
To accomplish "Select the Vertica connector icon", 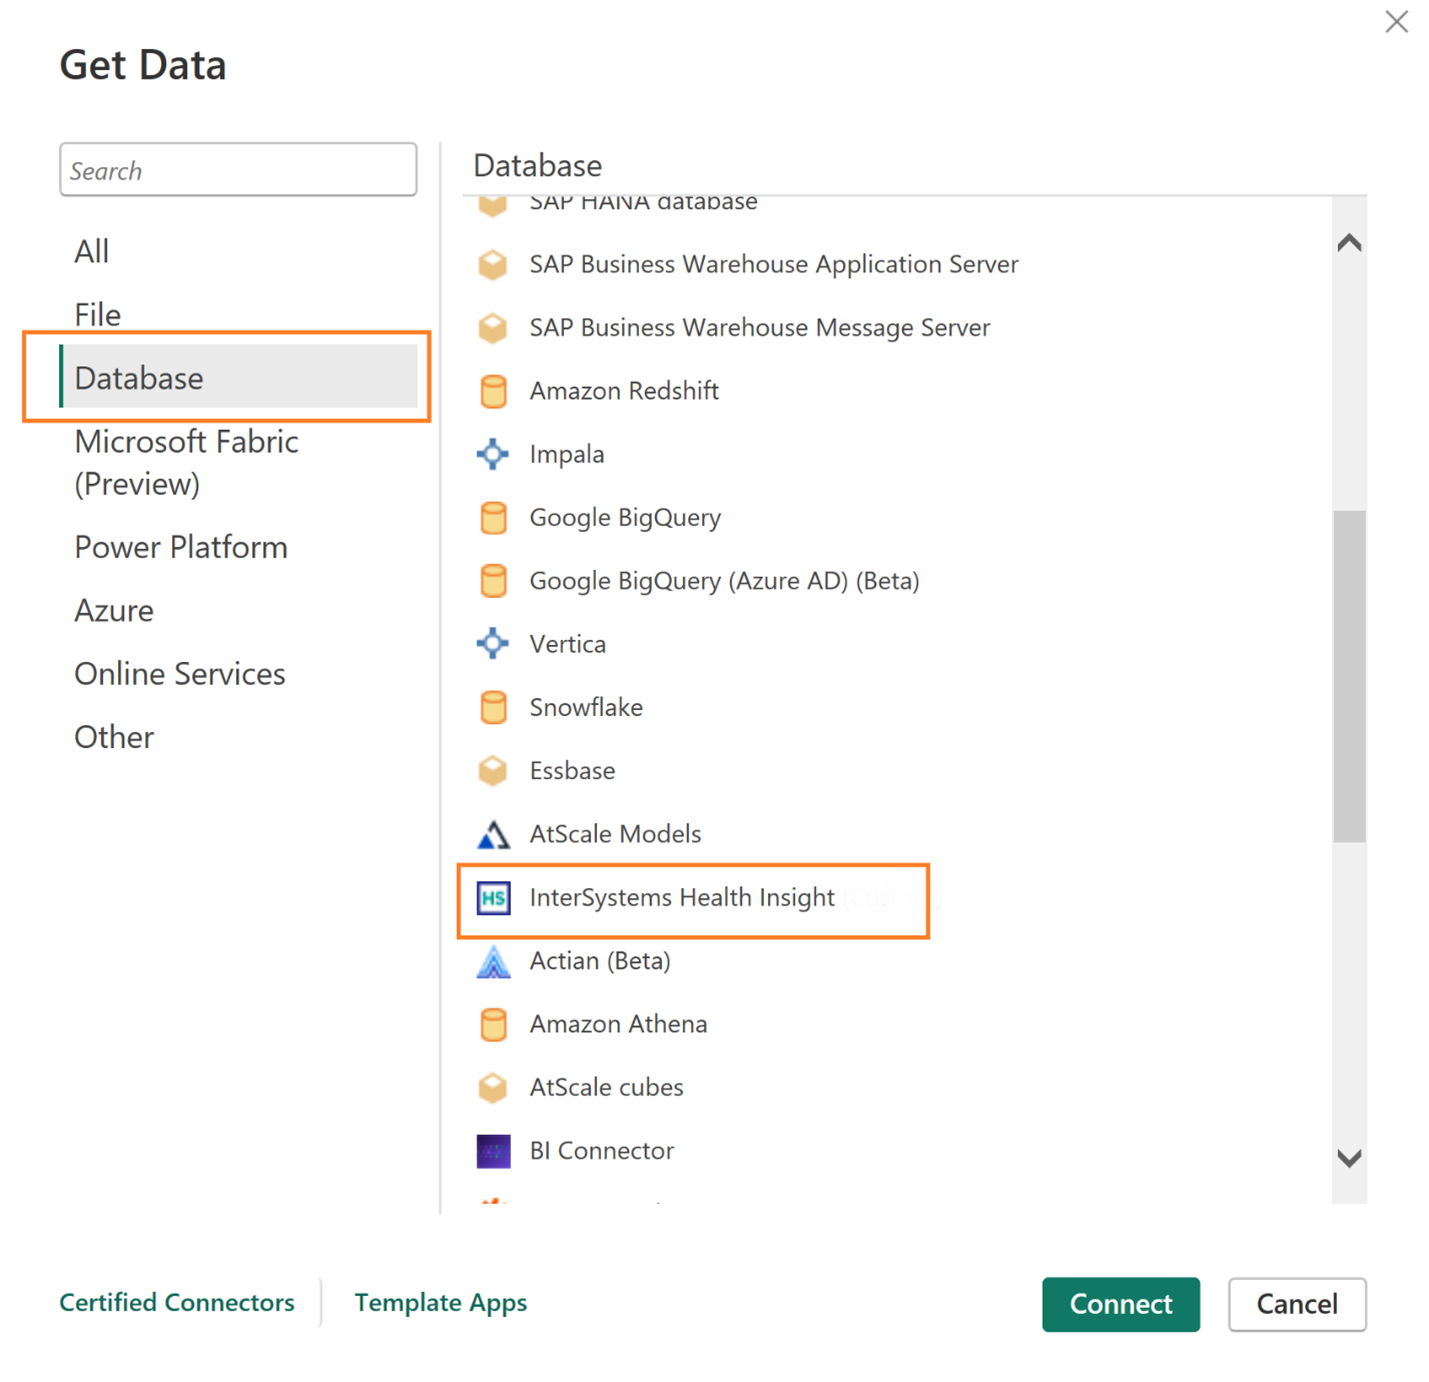I will 493,644.
